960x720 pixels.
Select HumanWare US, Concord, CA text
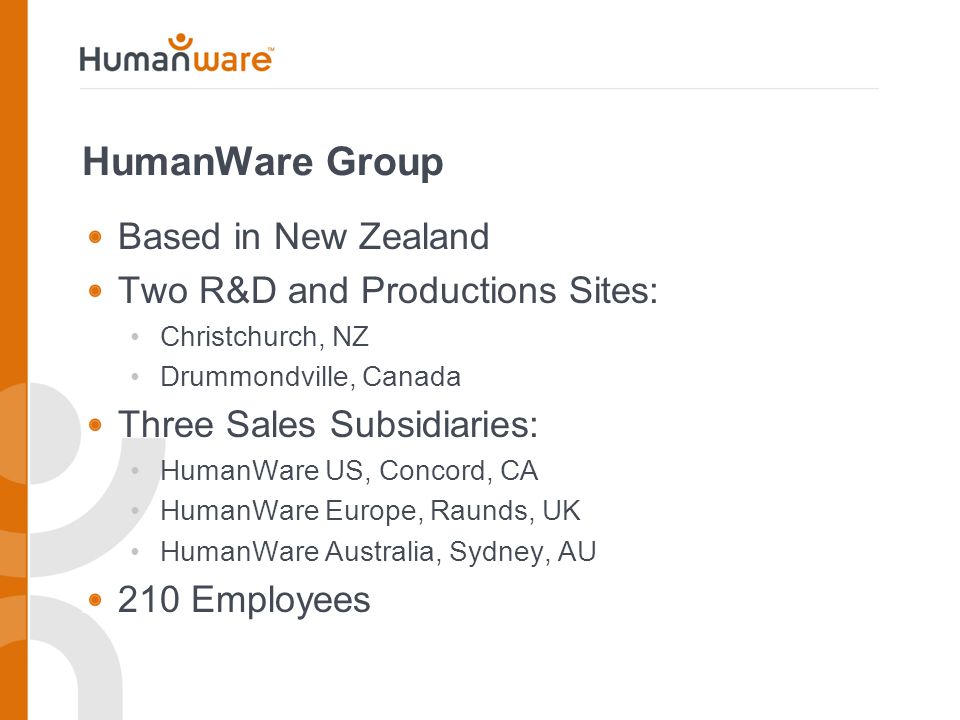pyautogui.click(x=349, y=471)
